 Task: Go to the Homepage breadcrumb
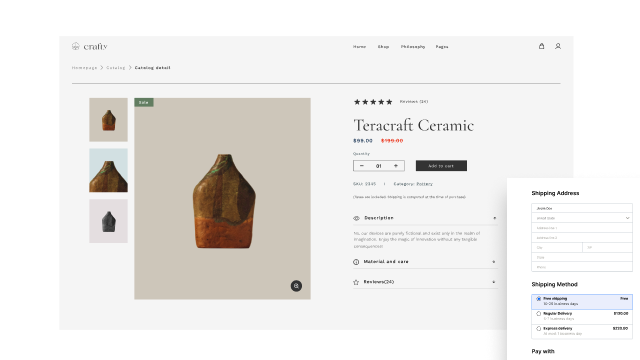point(84,68)
